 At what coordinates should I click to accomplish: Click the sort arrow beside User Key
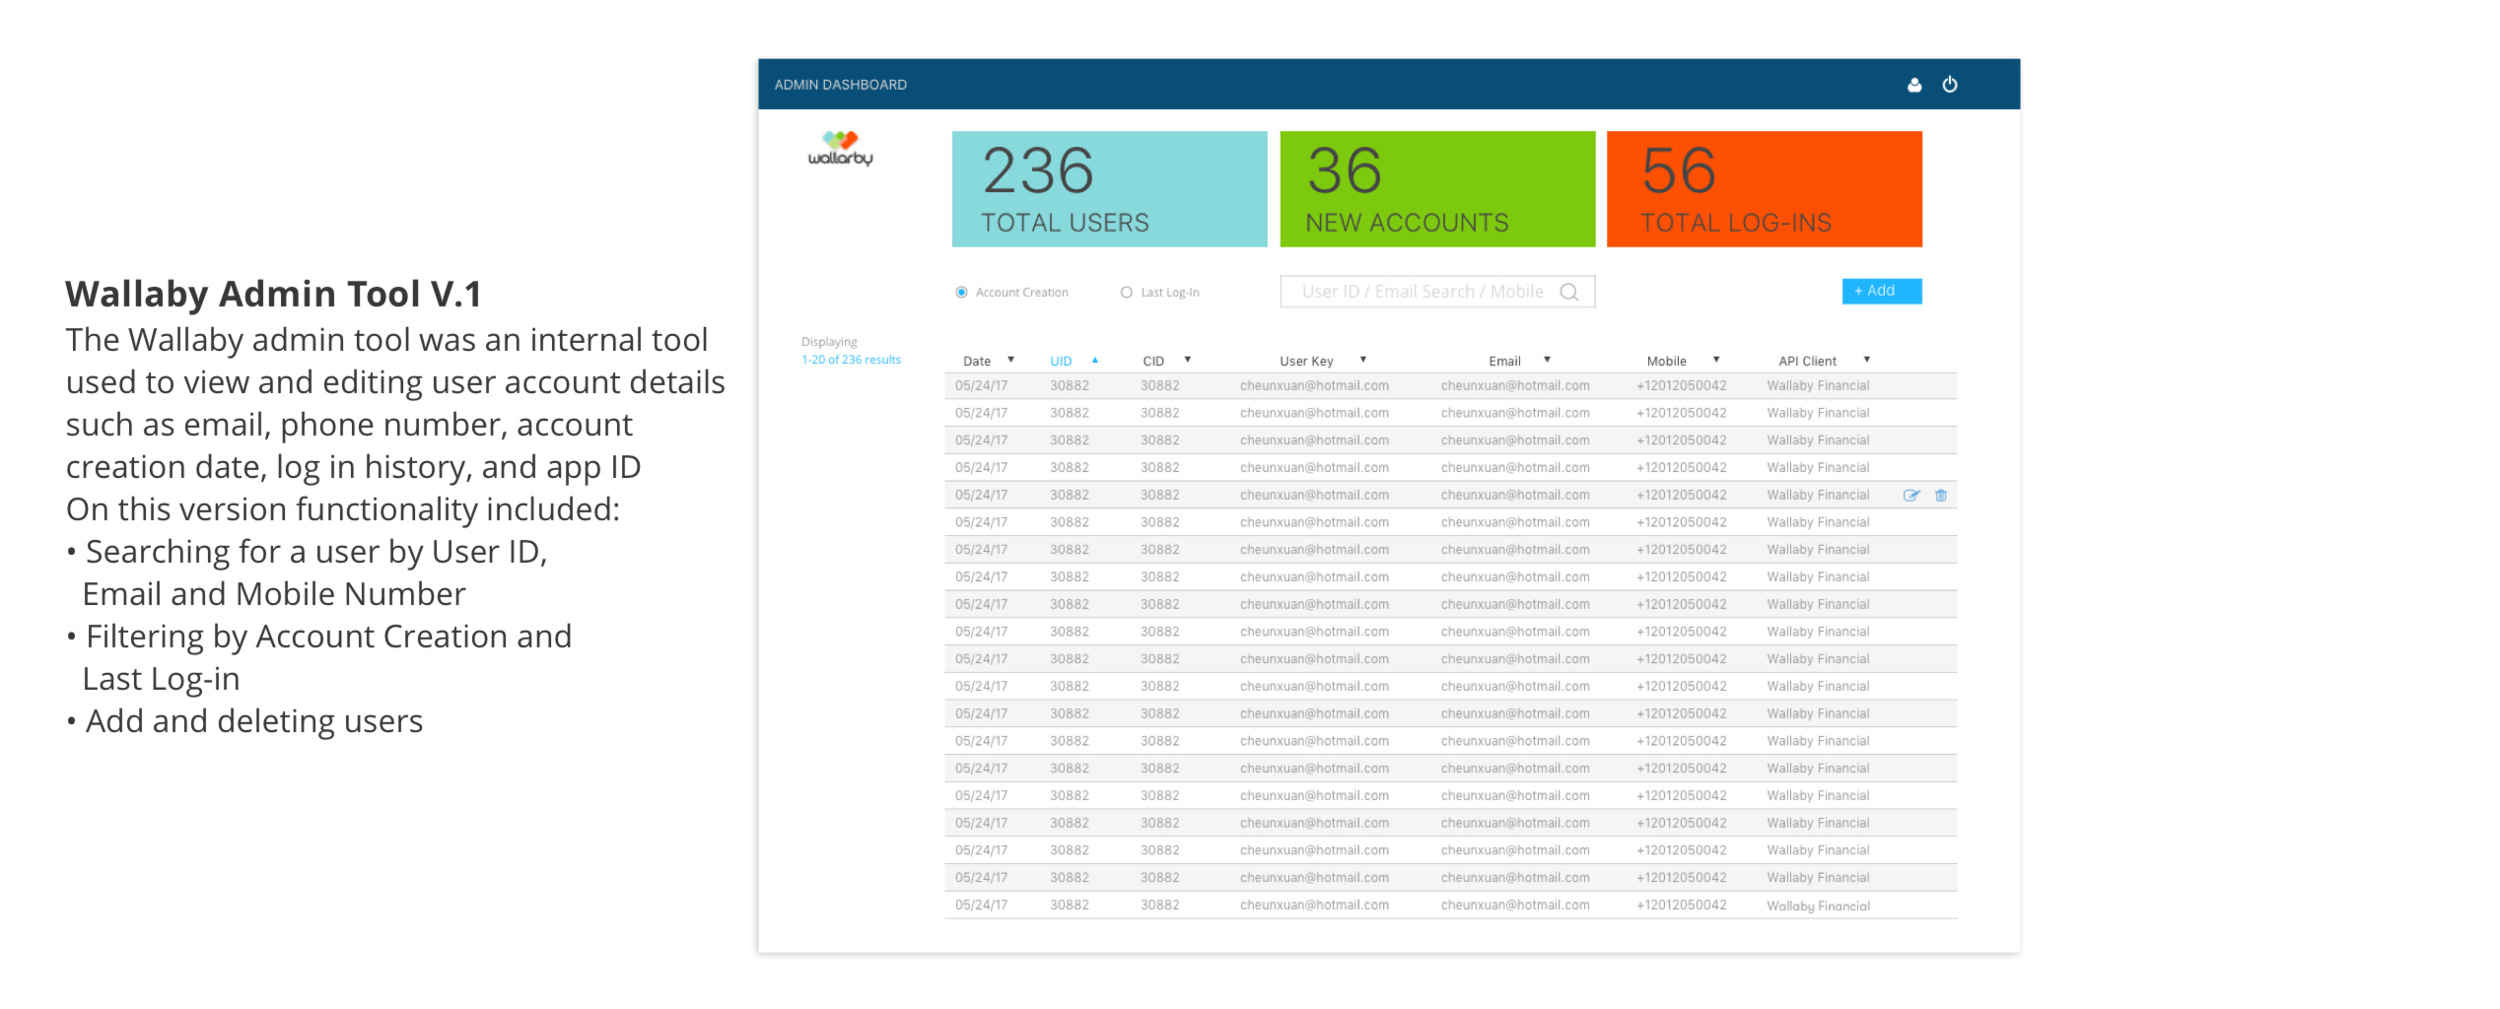point(1363,359)
